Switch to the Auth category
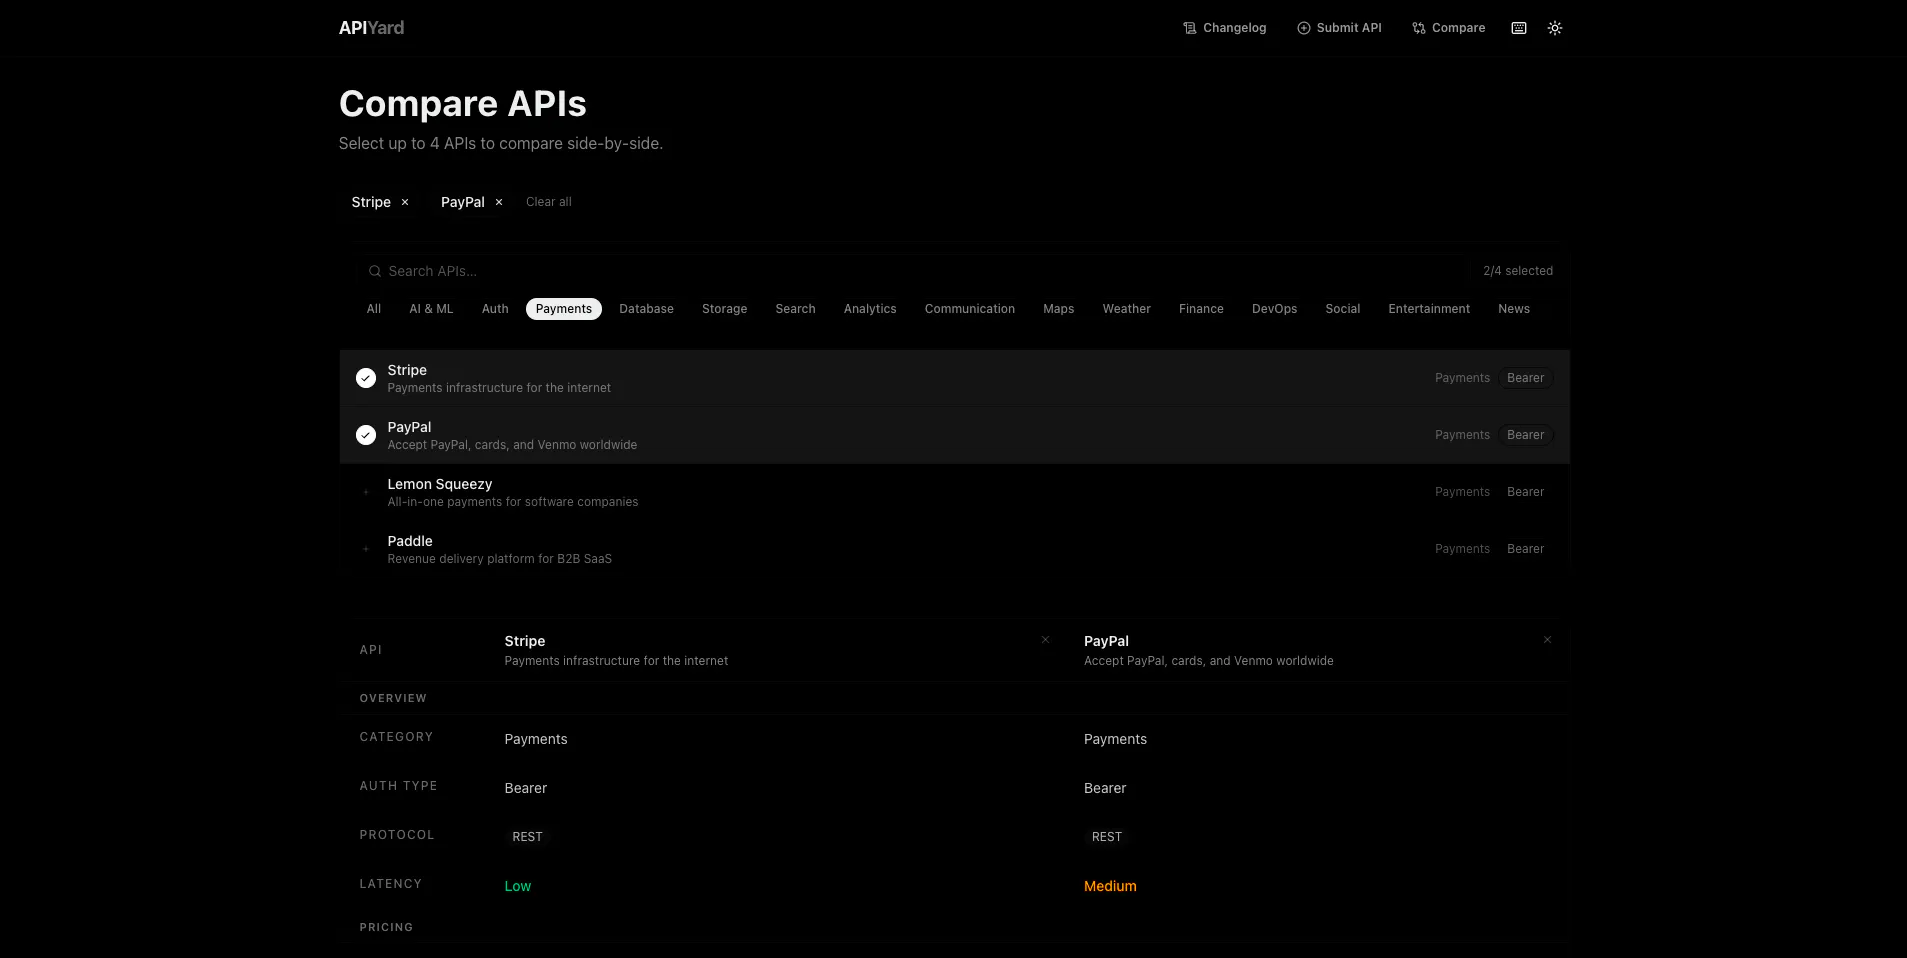This screenshot has width=1907, height=958. (x=495, y=309)
